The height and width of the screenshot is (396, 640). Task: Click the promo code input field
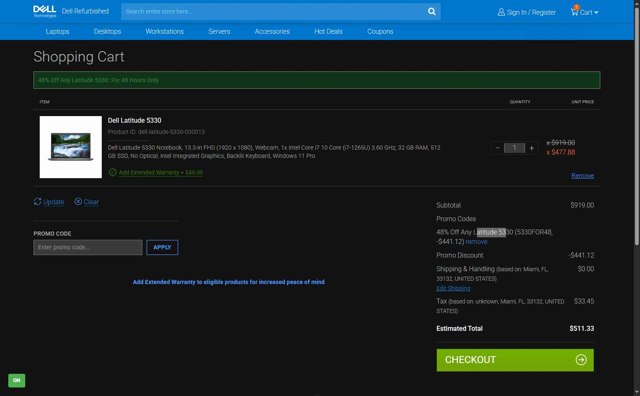[x=88, y=247]
